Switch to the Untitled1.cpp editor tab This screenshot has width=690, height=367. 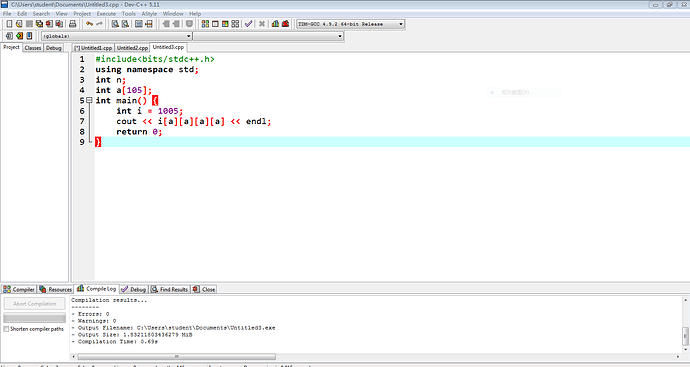tap(93, 48)
